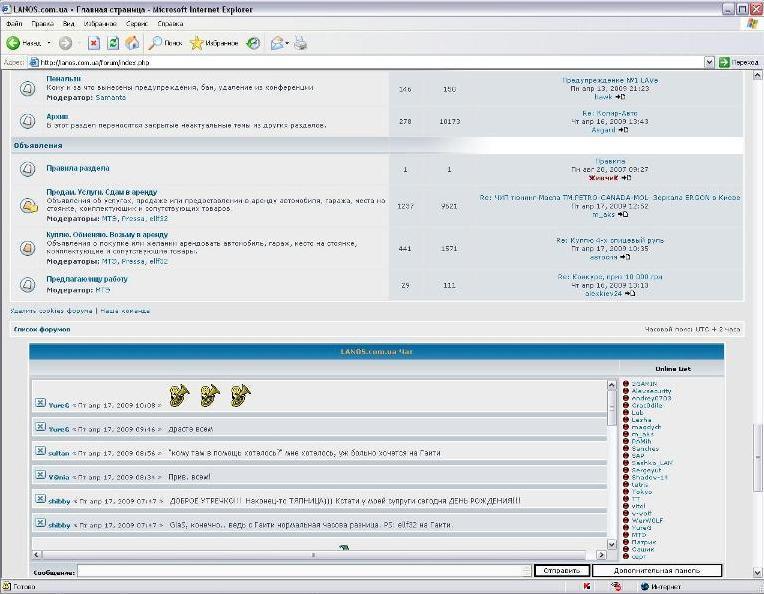The height and width of the screenshot is (594, 764).
Task: Delete shibby's 'ДОБРОЕ УТРЕЧКО' message X icon
Action: pos(40,498)
